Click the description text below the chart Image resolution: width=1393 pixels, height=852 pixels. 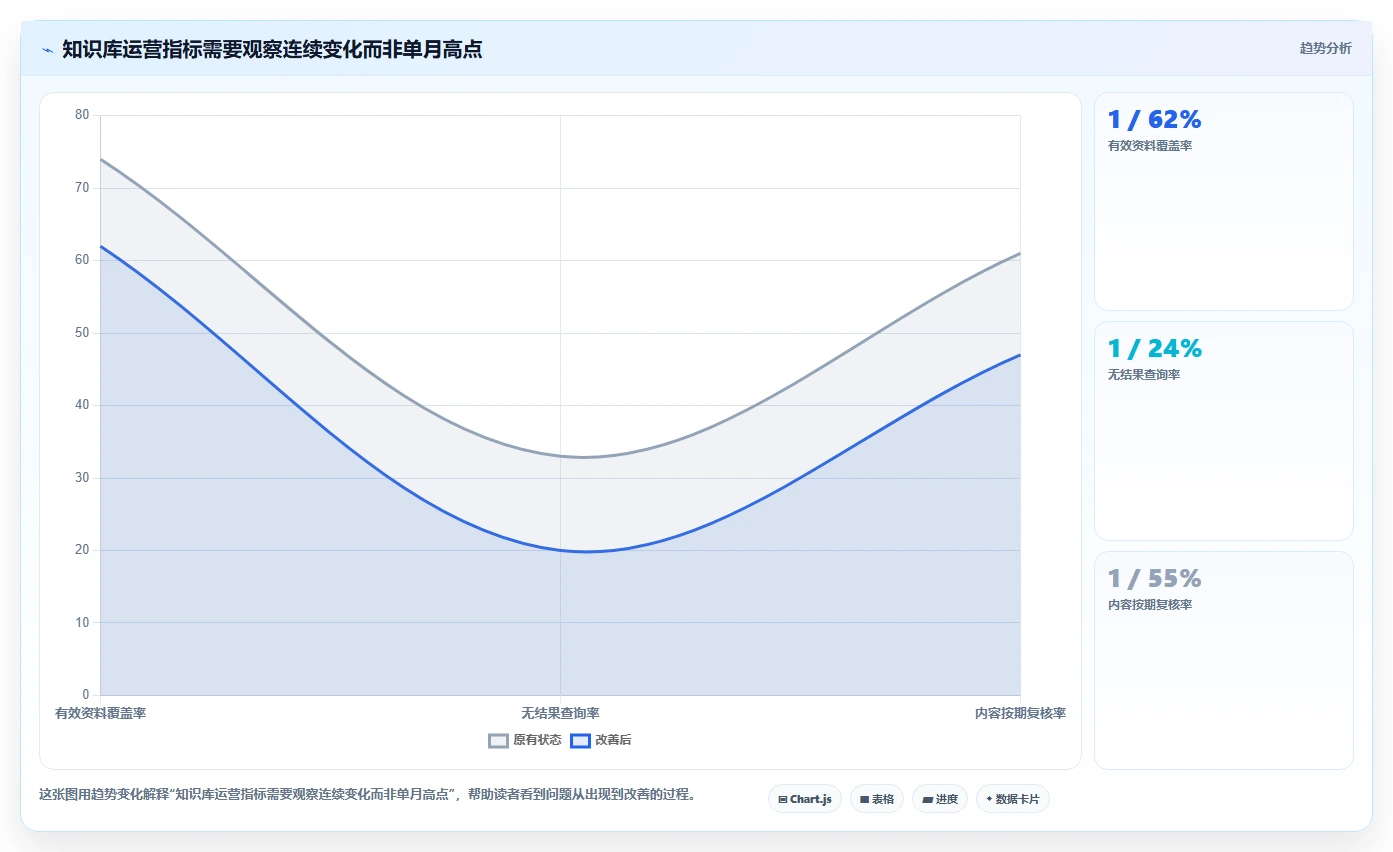pyautogui.click(x=367, y=795)
